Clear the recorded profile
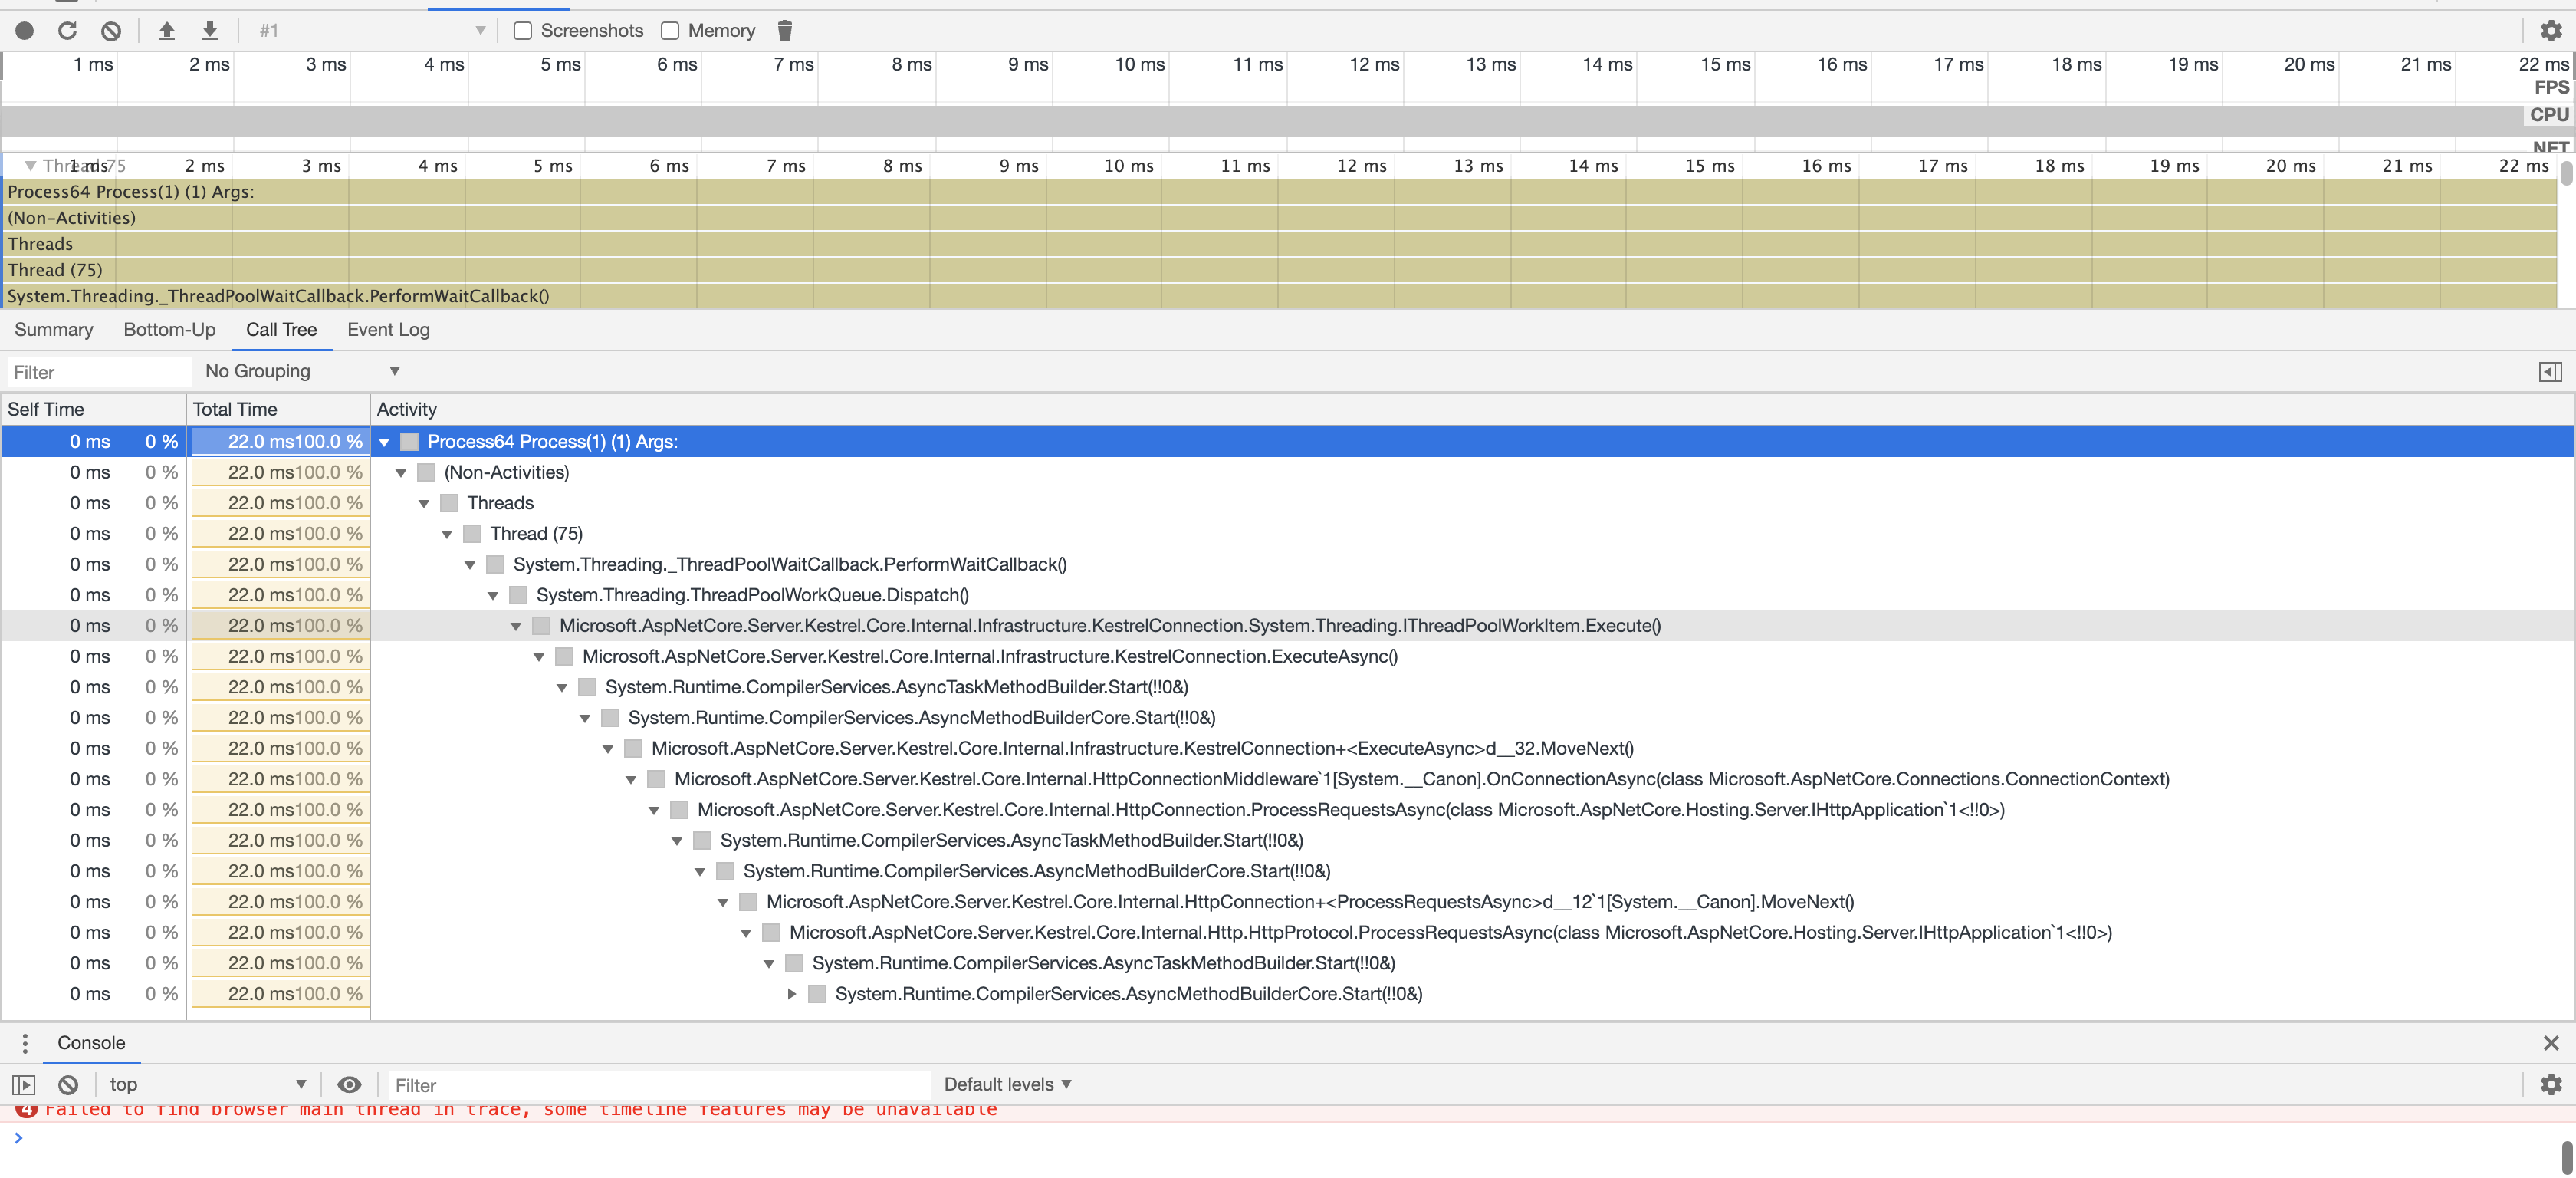The image size is (2576, 1178). [x=111, y=31]
